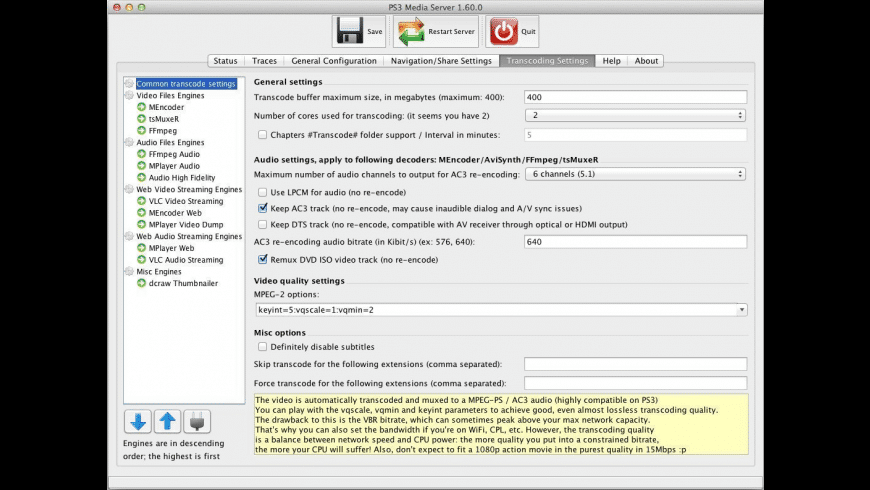This screenshot has height=490, width=870.
Task: Click green icon beside Audio High Fidelity
Action: (x=141, y=178)
